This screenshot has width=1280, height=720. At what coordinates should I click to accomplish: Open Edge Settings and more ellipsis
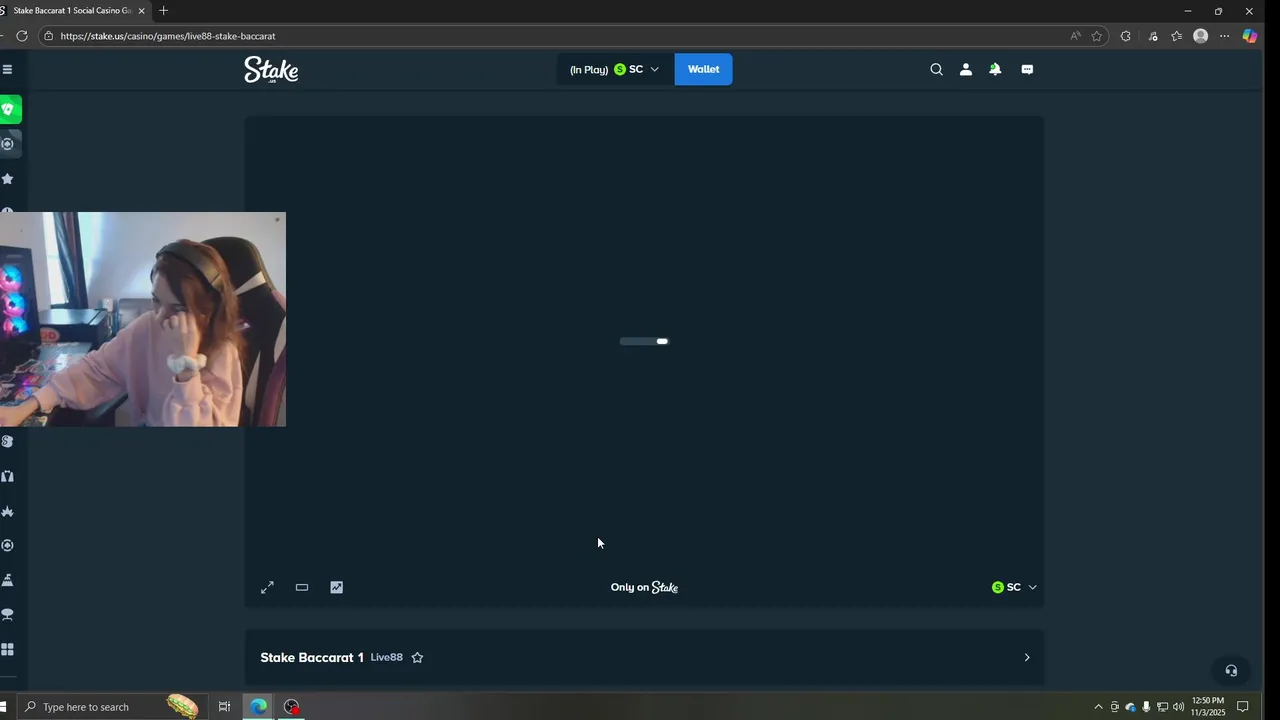[1224, 36]
